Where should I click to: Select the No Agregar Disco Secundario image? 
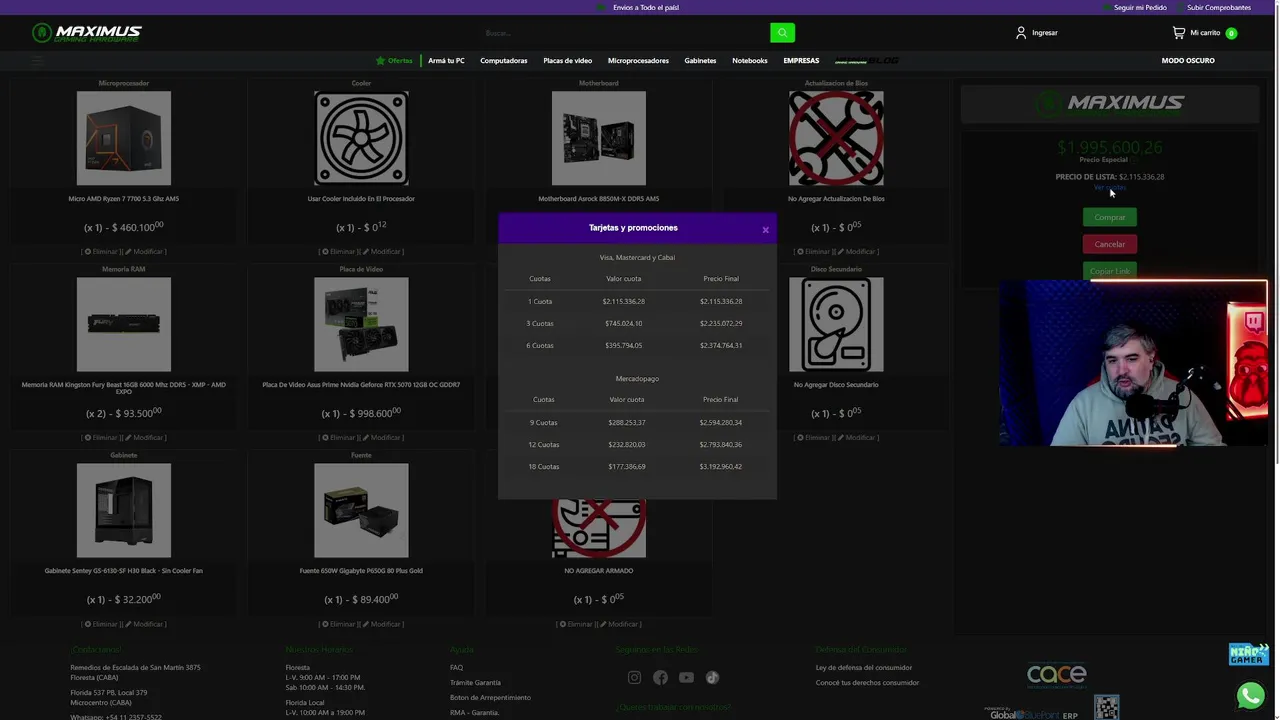click(x=836, y=324)
